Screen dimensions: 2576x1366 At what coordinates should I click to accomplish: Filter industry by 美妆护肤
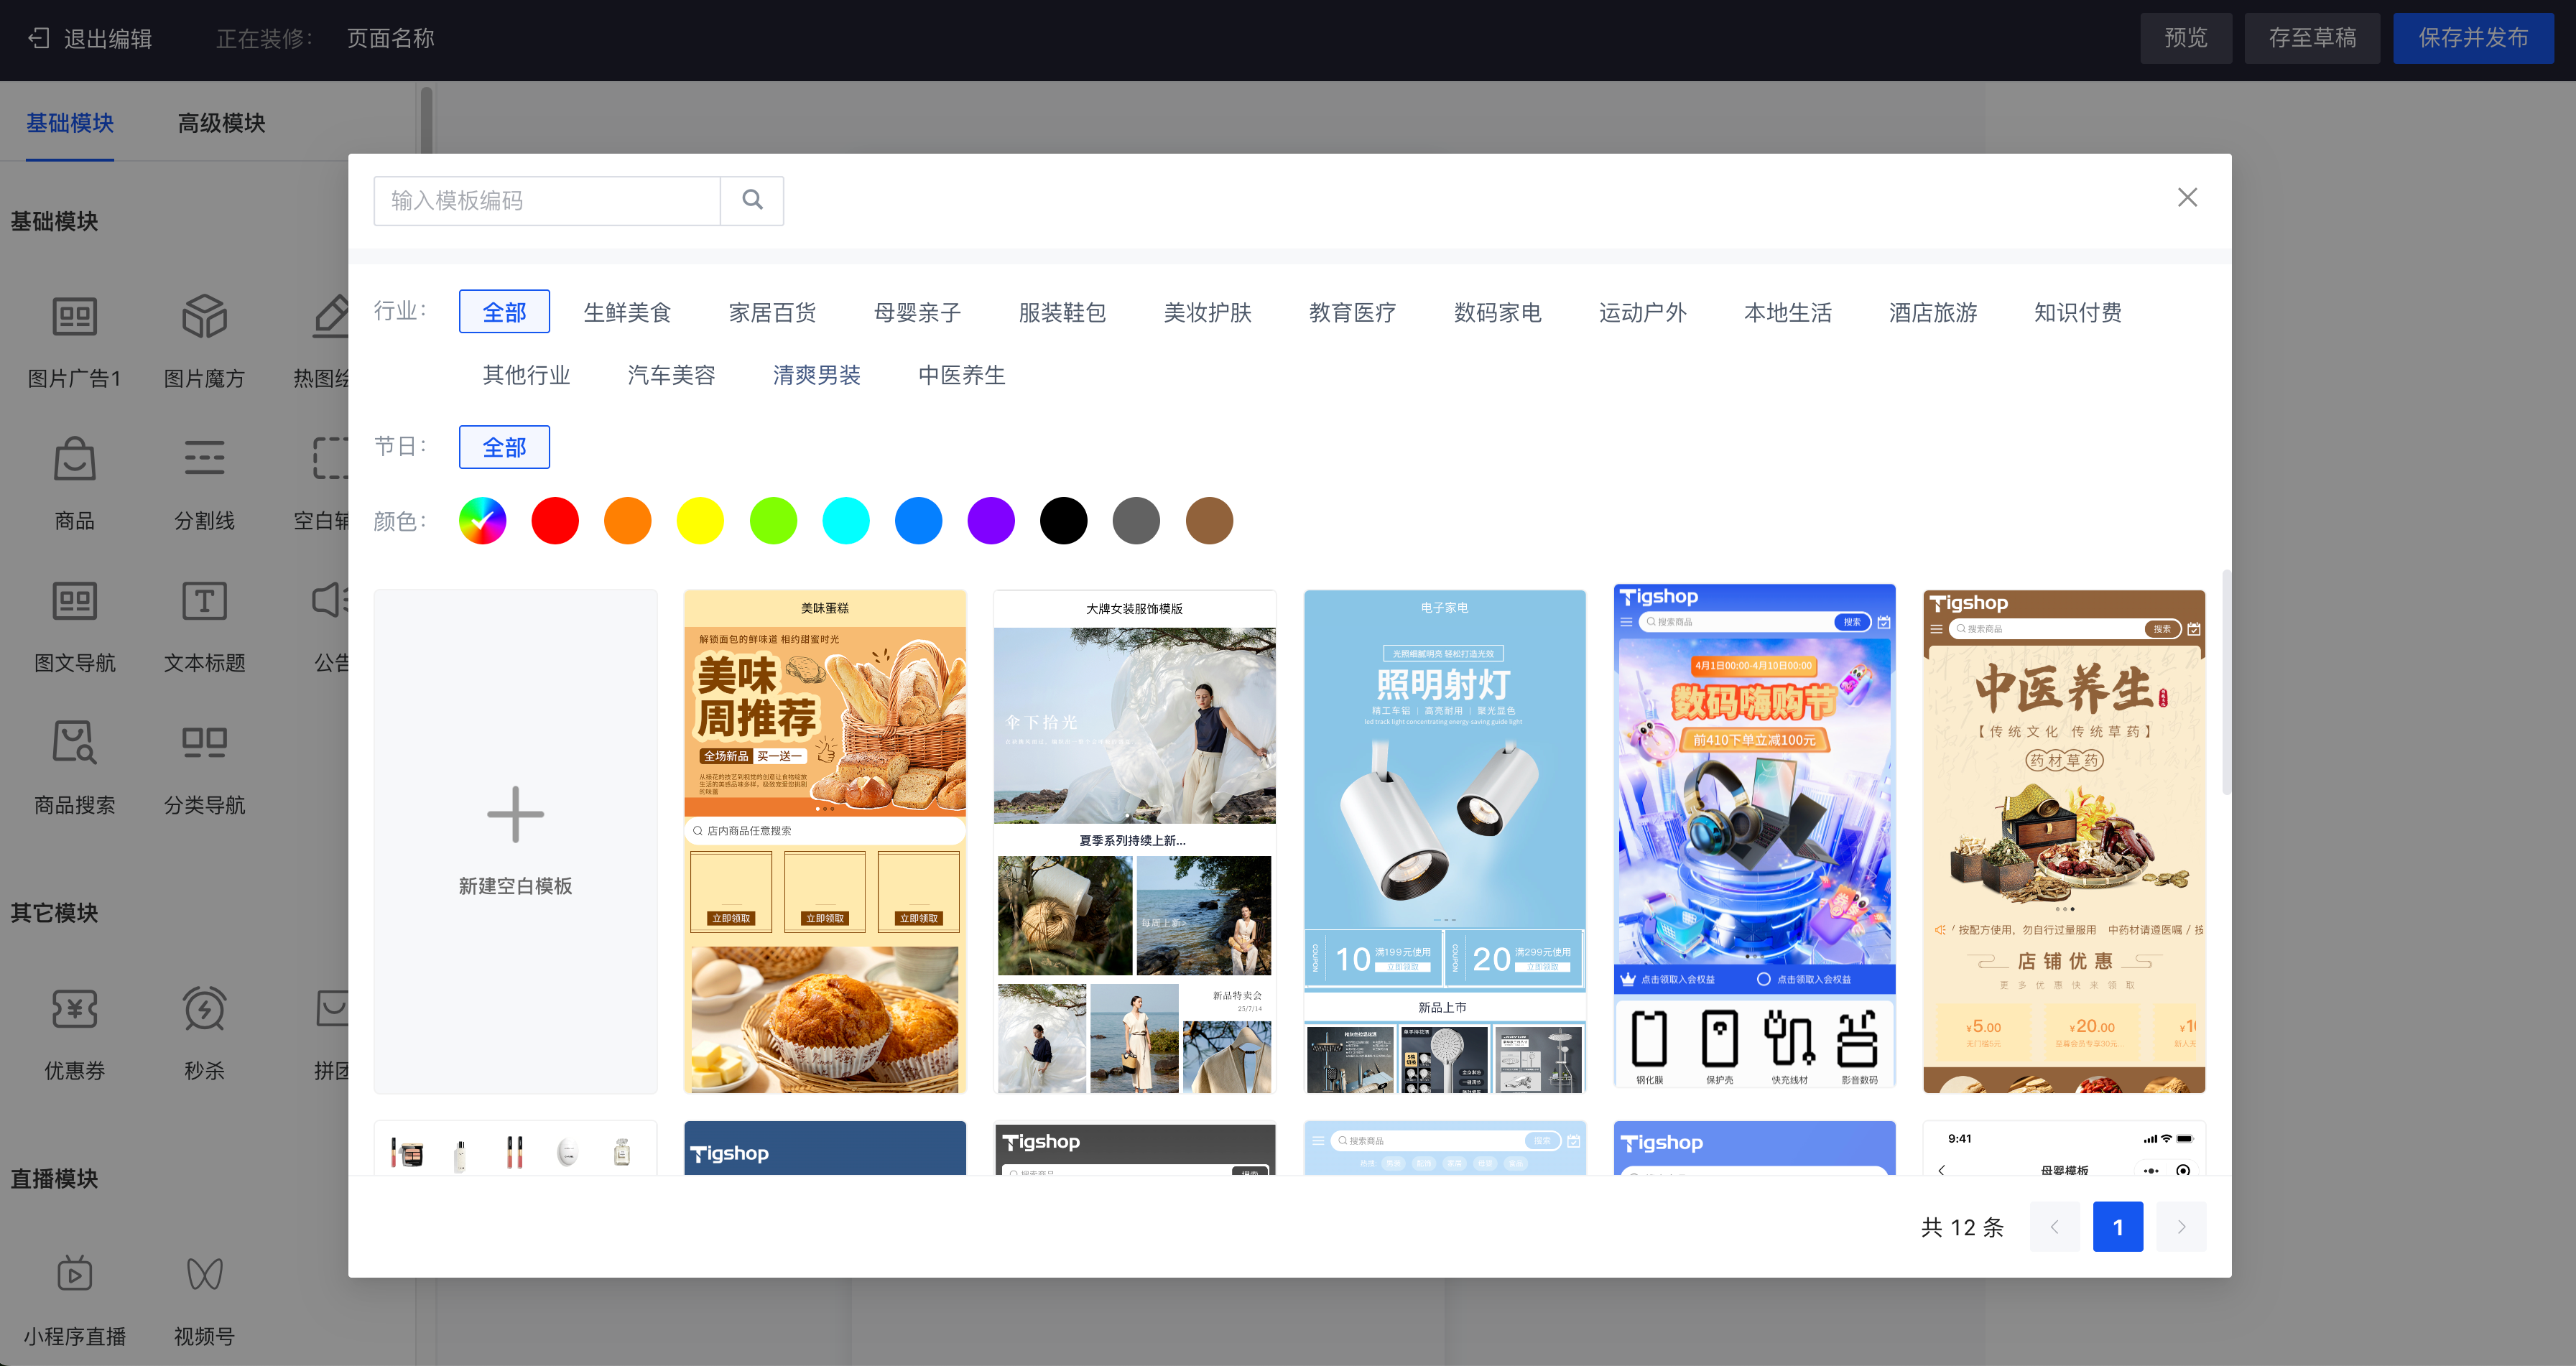pos(1207,312)
